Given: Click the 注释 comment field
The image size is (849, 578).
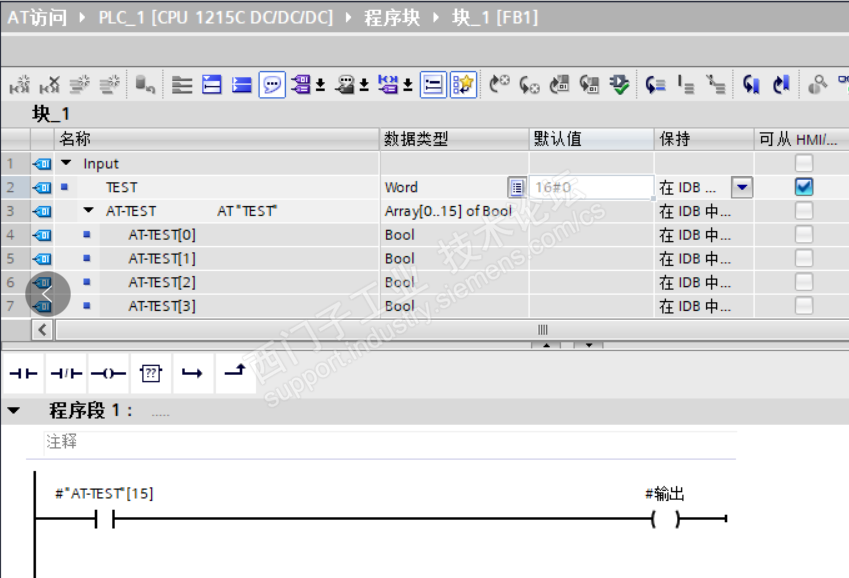Looking at the screenshot, I should tap(390, 442).
